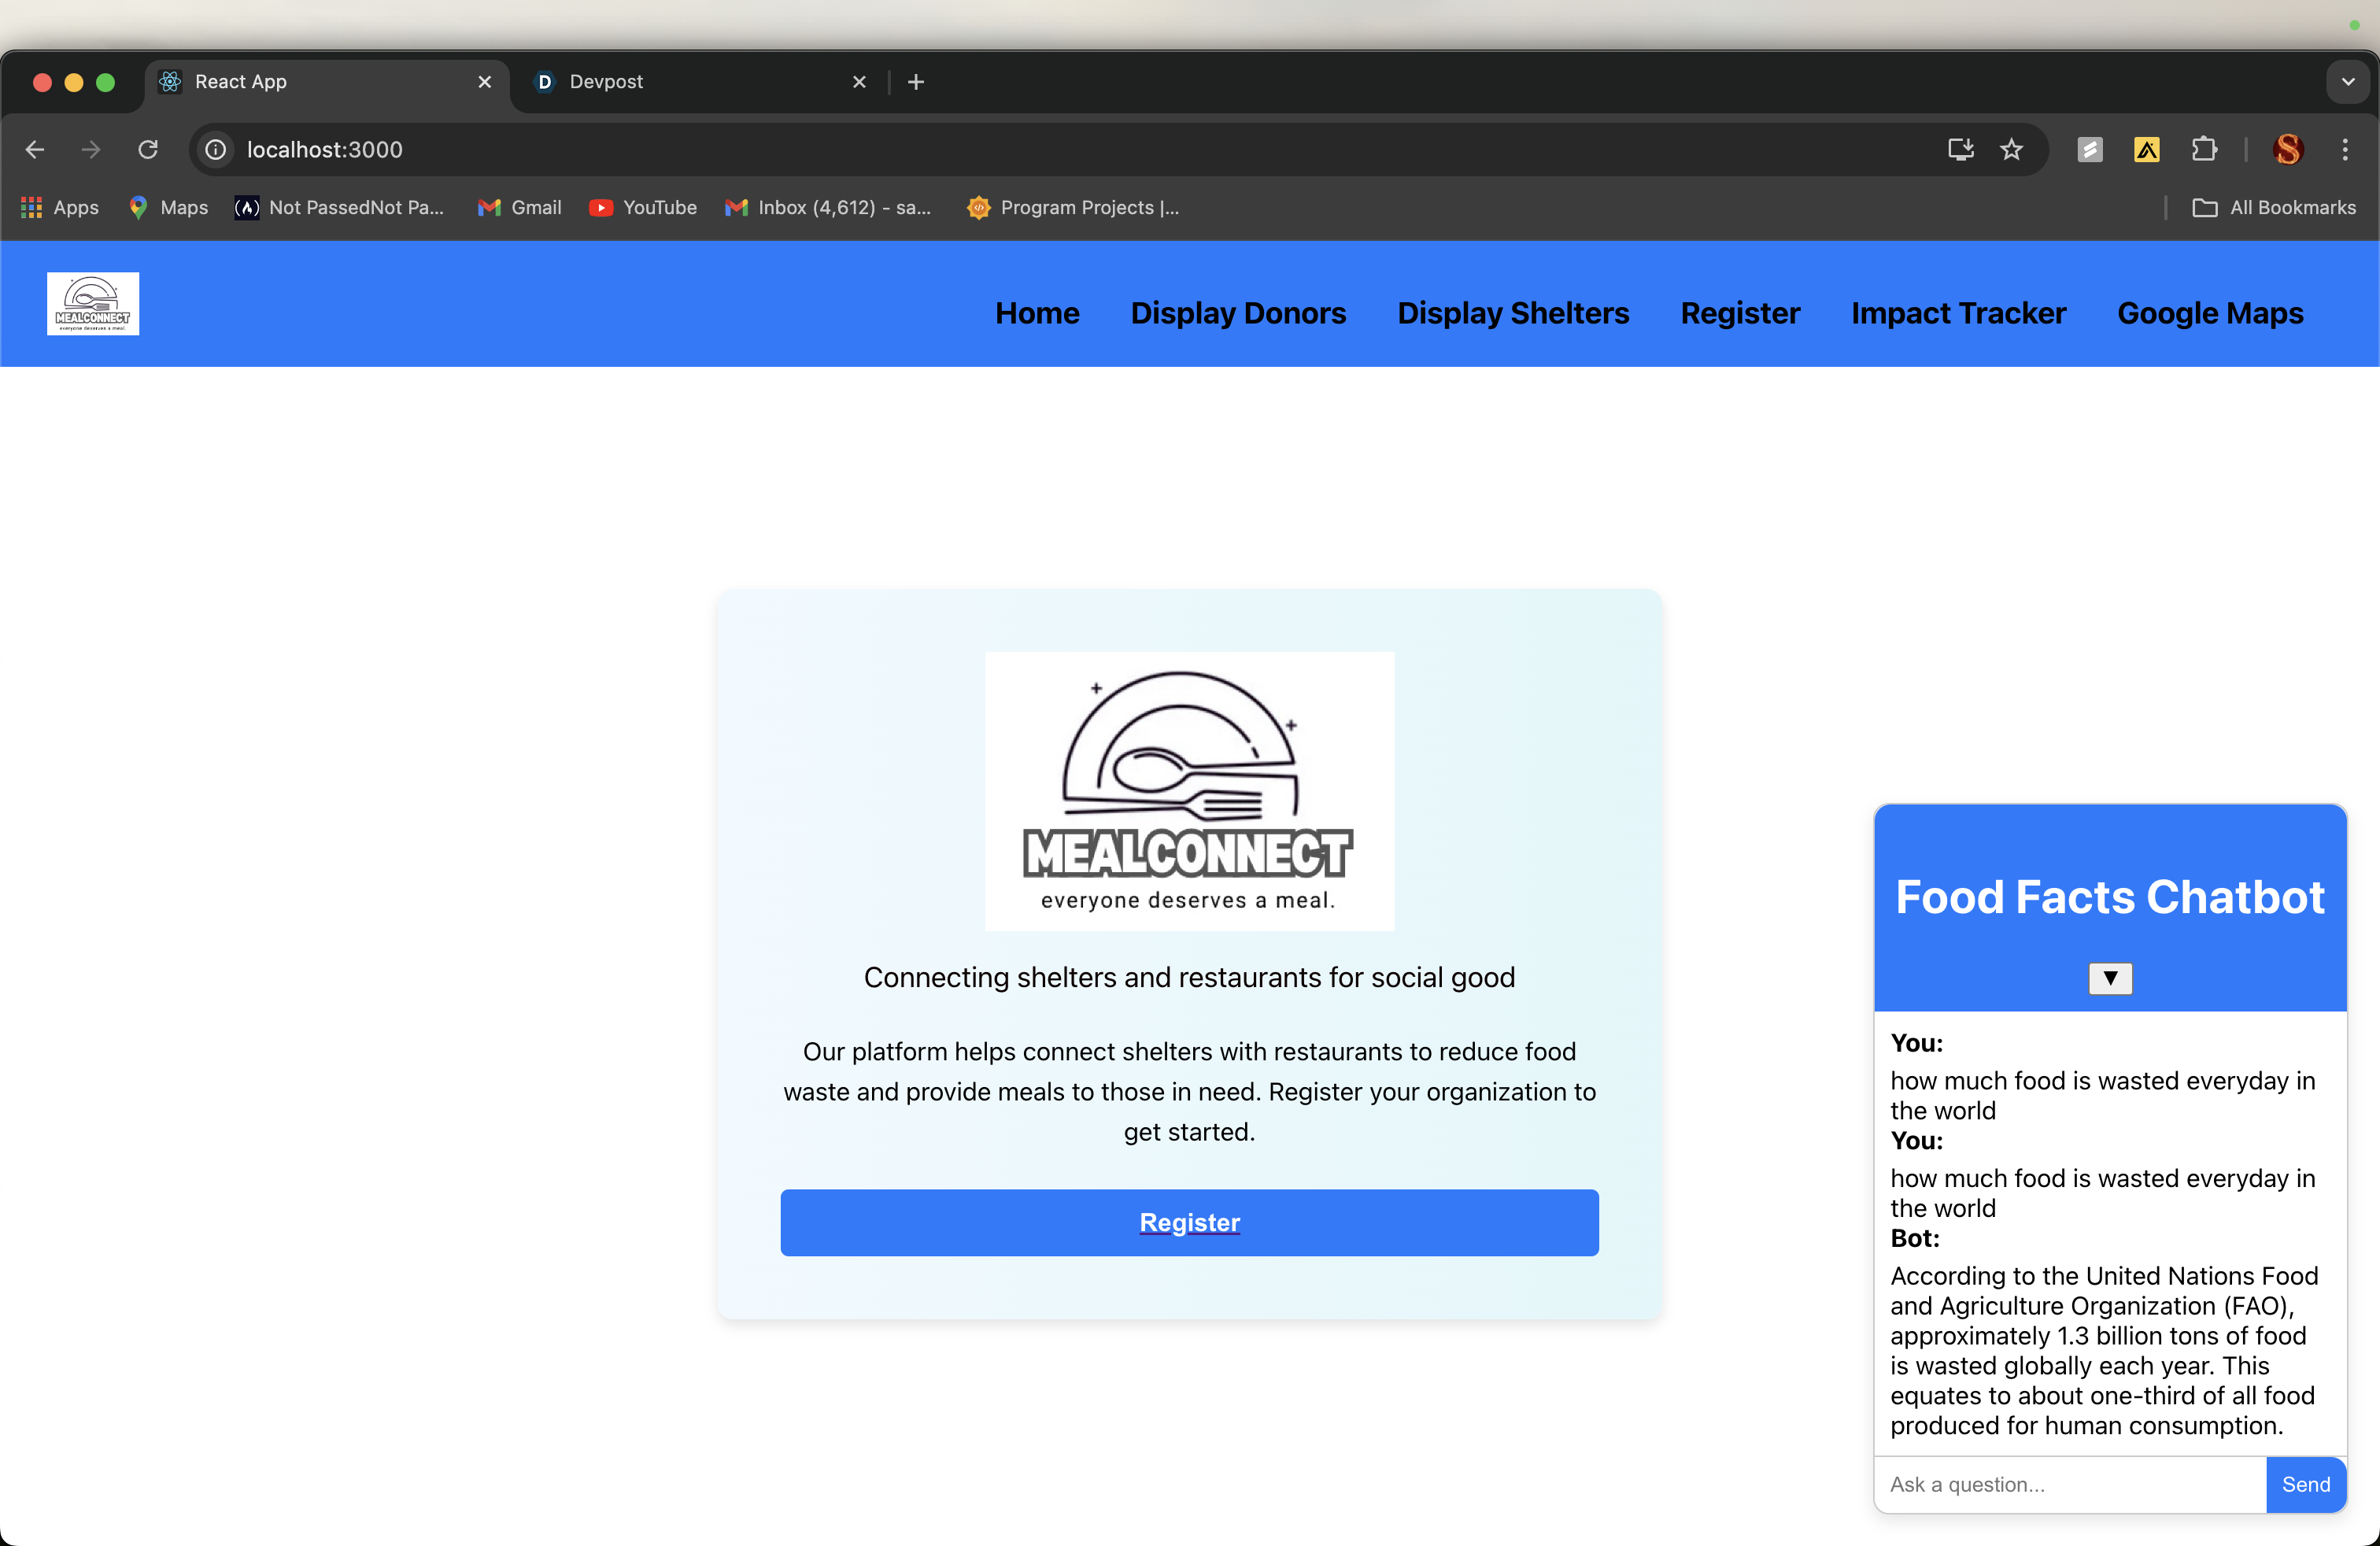Click the install app icon in address bar
The height and width of the screenshot is (1546, 2380).
point(1960,150)
